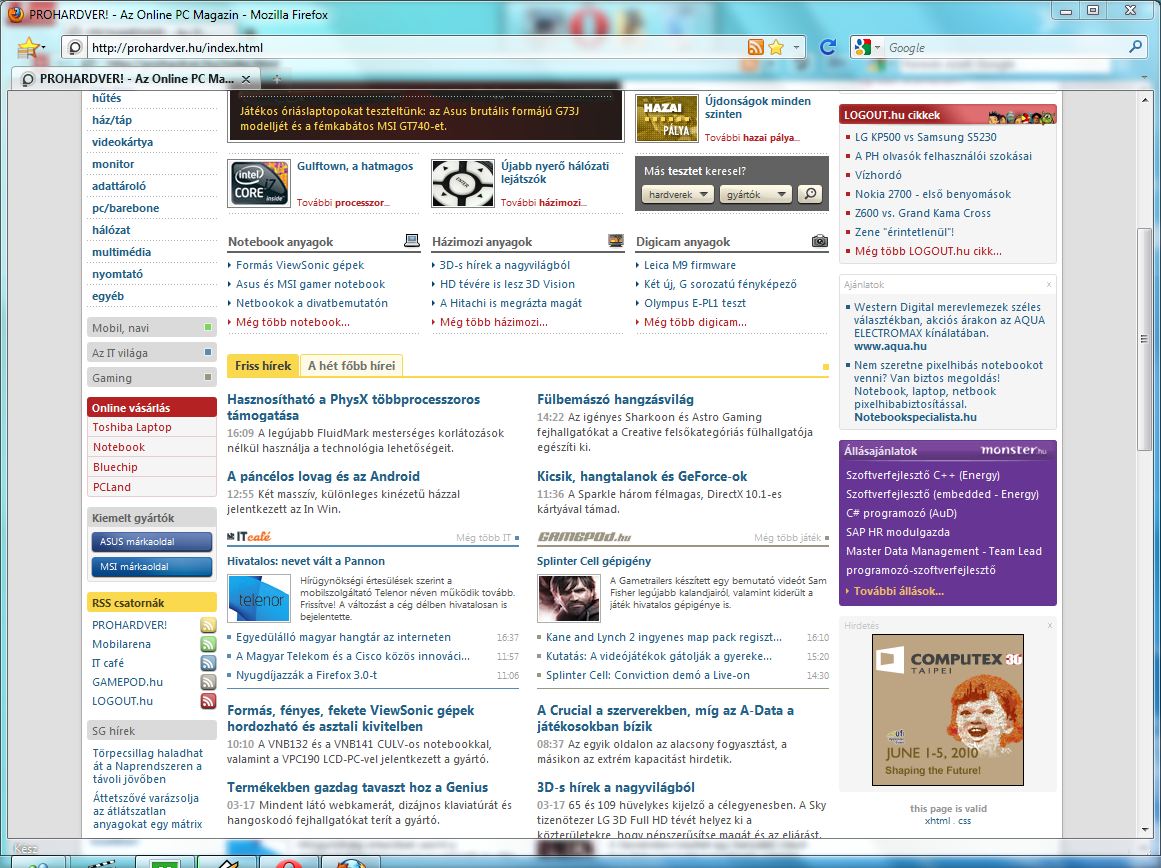1161x868 pixels.
Task: Open monitor in the left menu
Action: tap(113, 164)
